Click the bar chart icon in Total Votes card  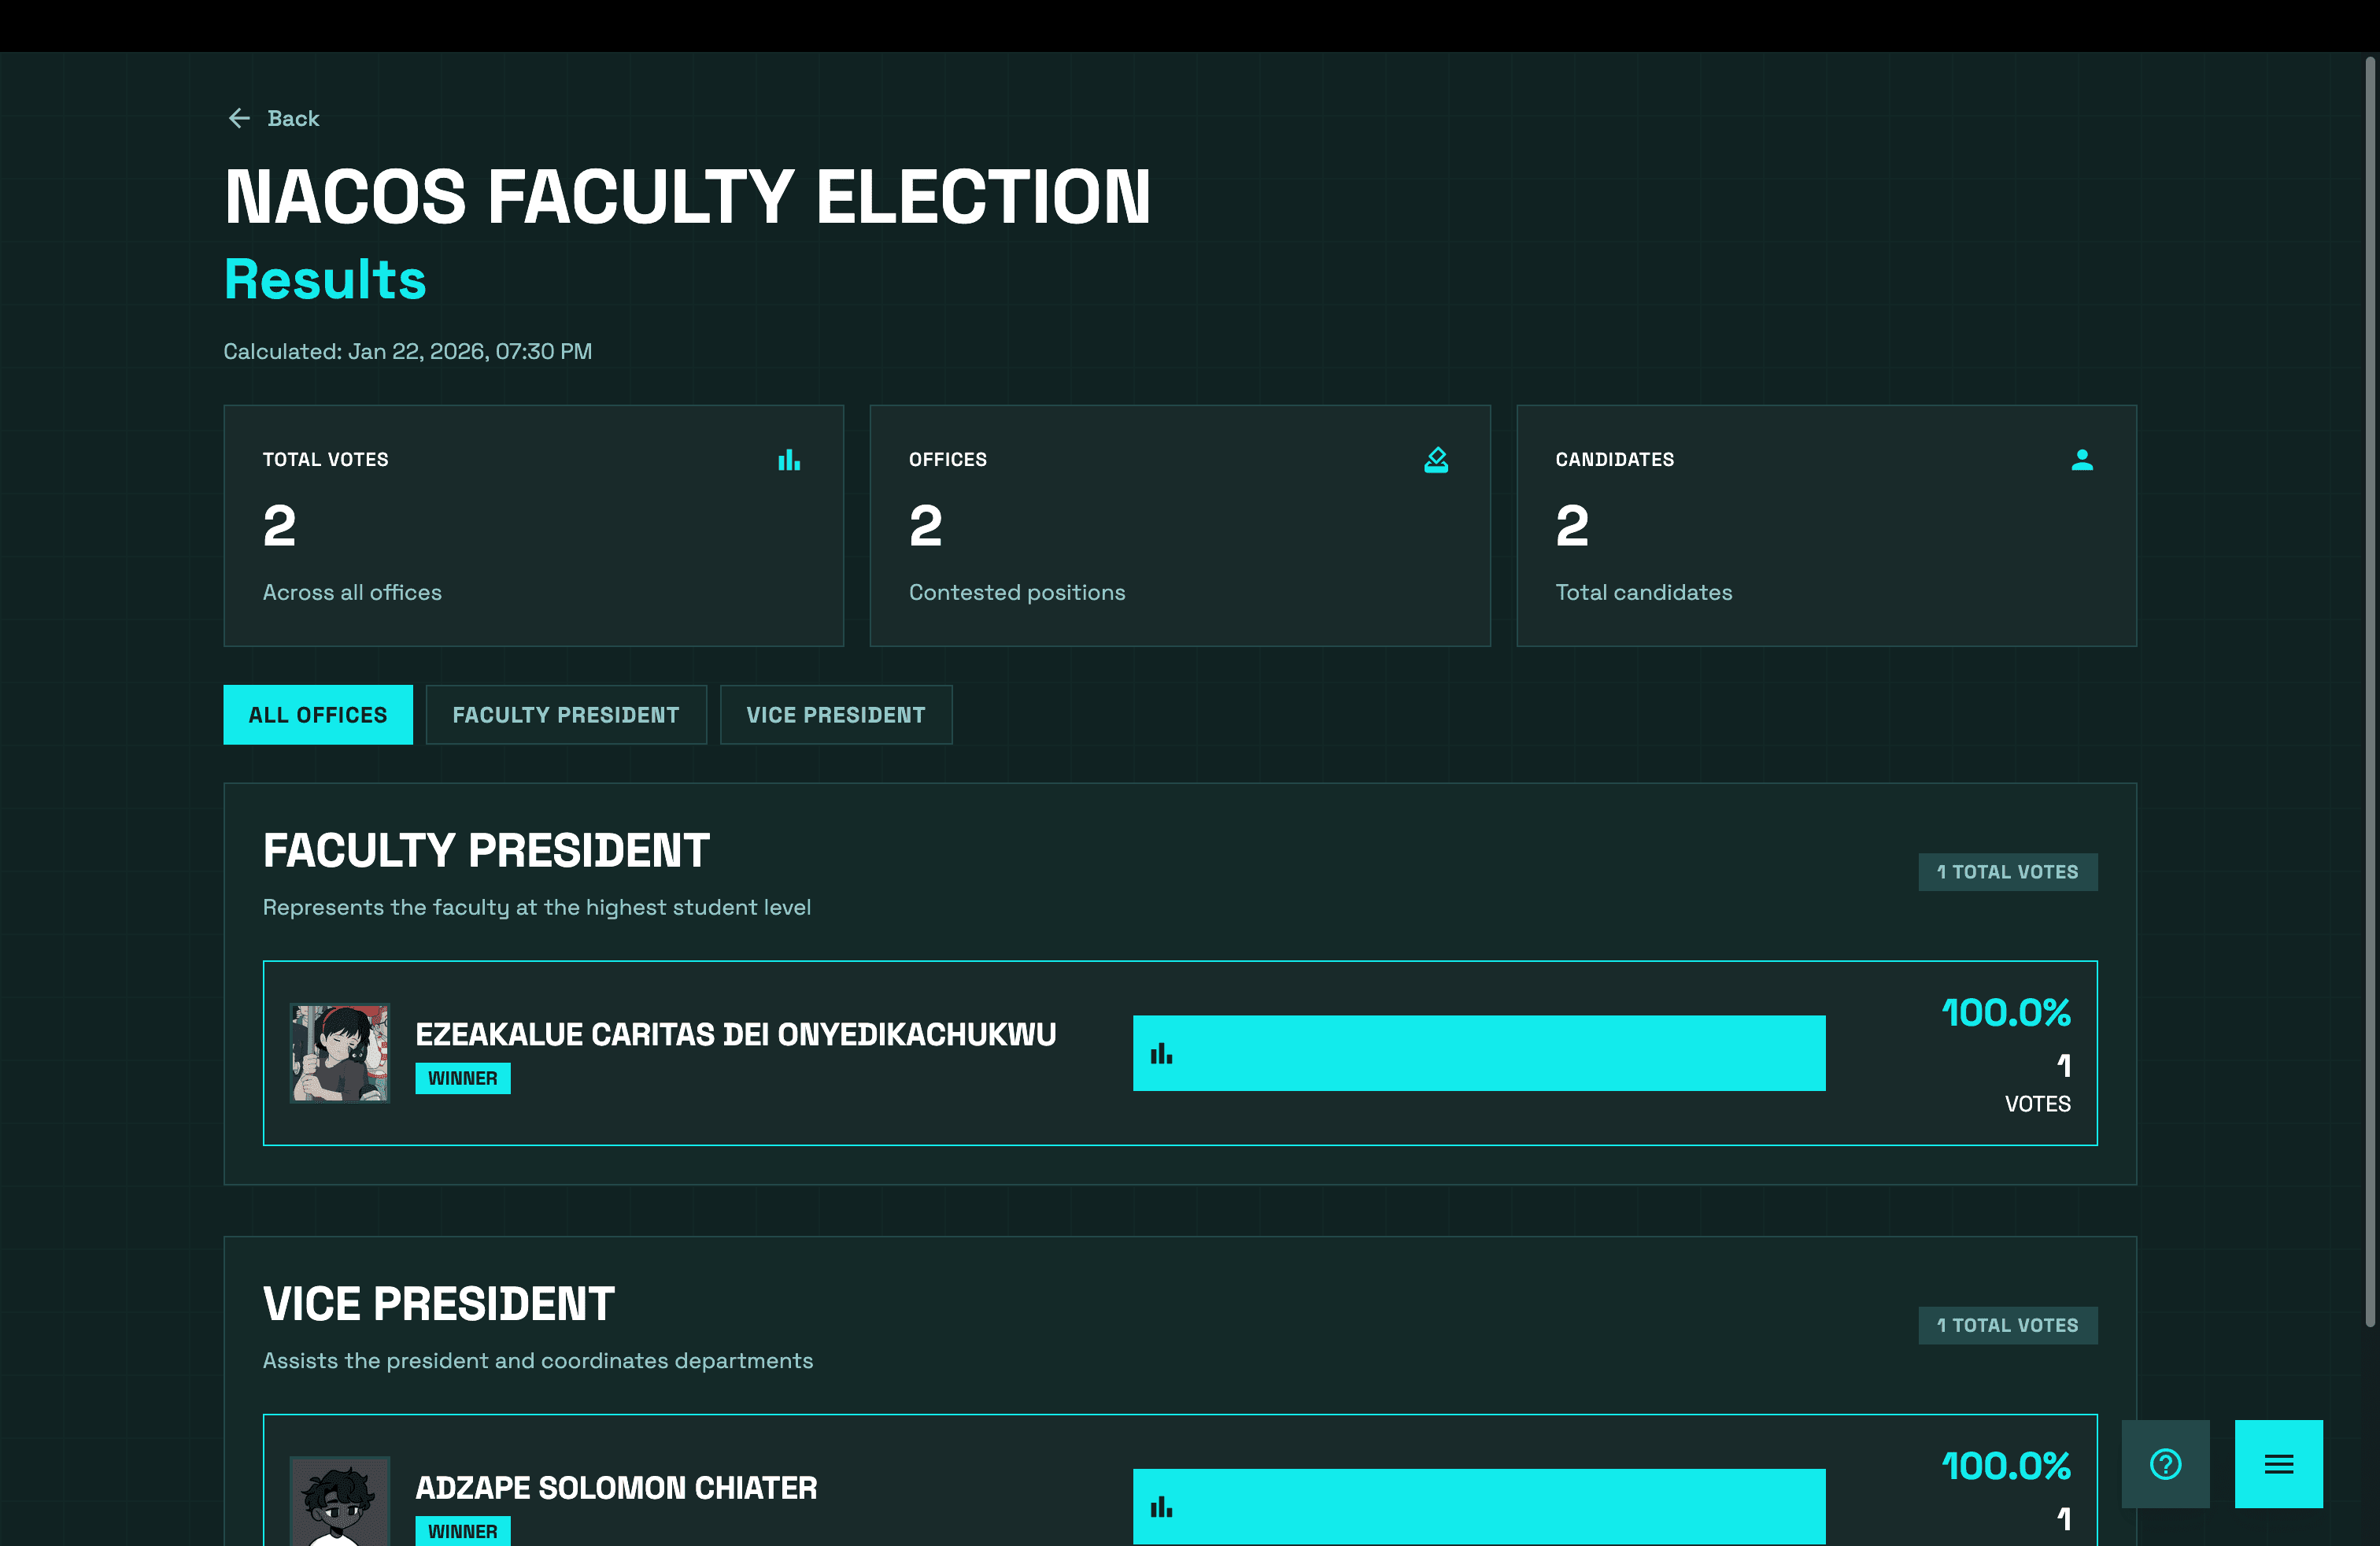789,460
